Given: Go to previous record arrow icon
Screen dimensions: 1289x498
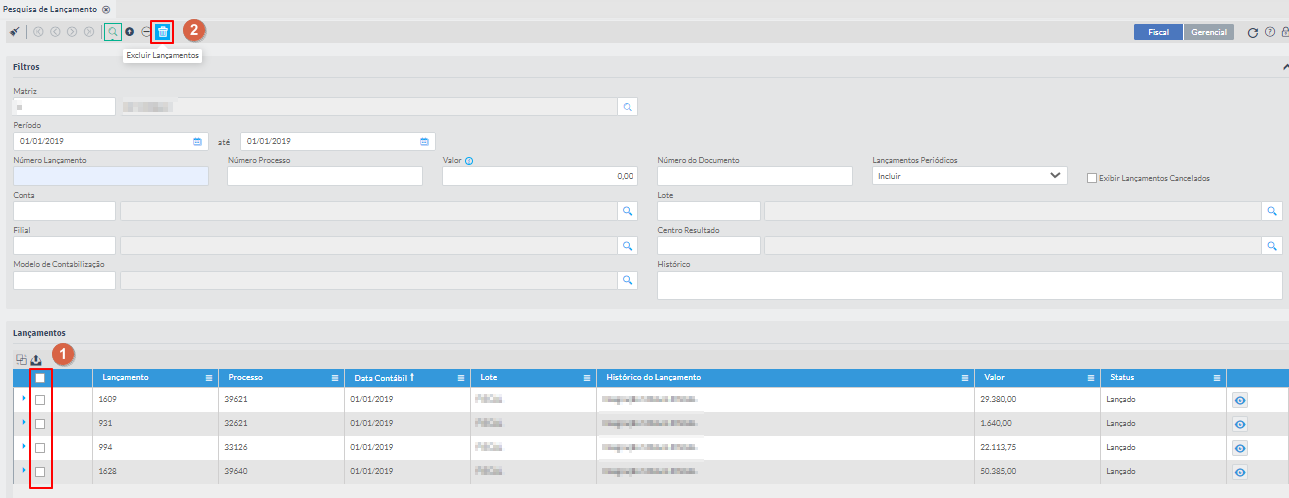Looking at the screenshot, I should coord(55,32).
